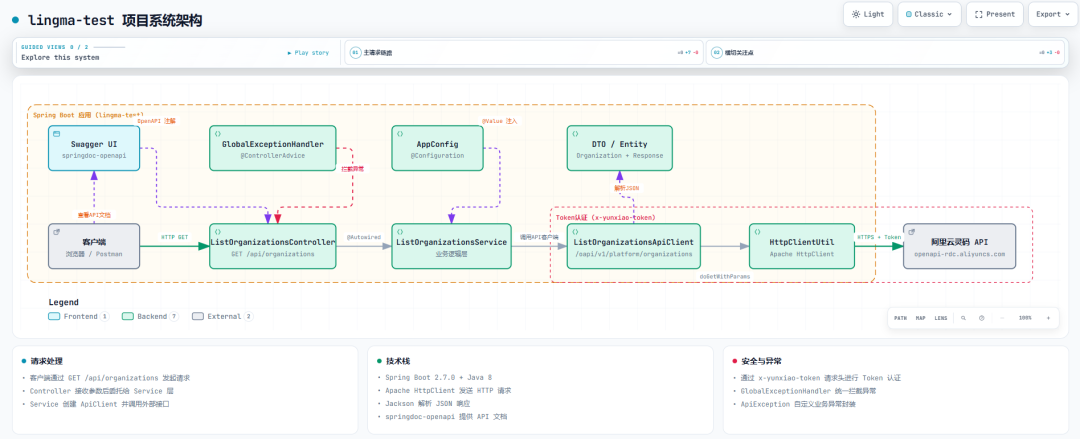Click the code icon on AppConfig node
Screen dimensions: 1080x439
[399, 133]
